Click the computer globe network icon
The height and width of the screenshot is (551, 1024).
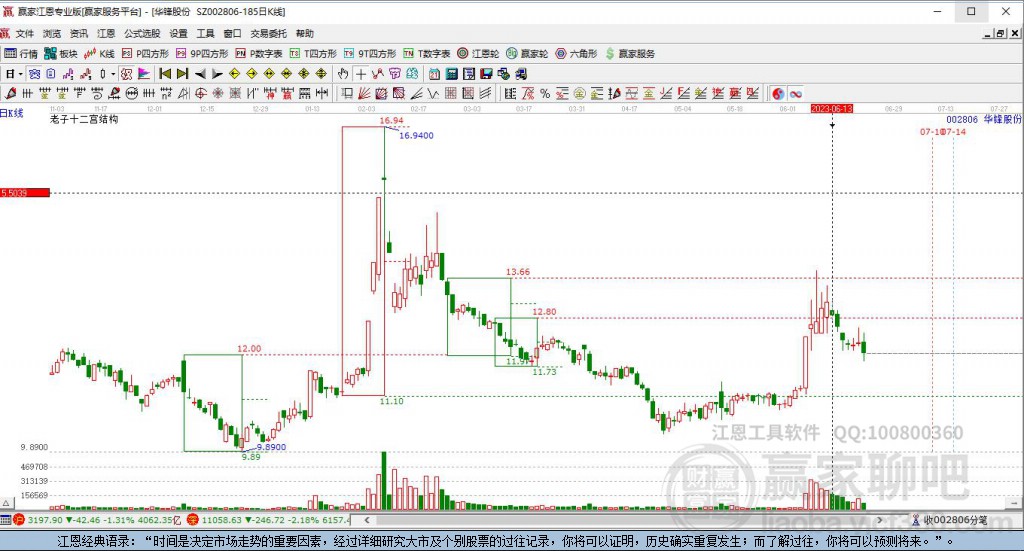coord(504,74)
